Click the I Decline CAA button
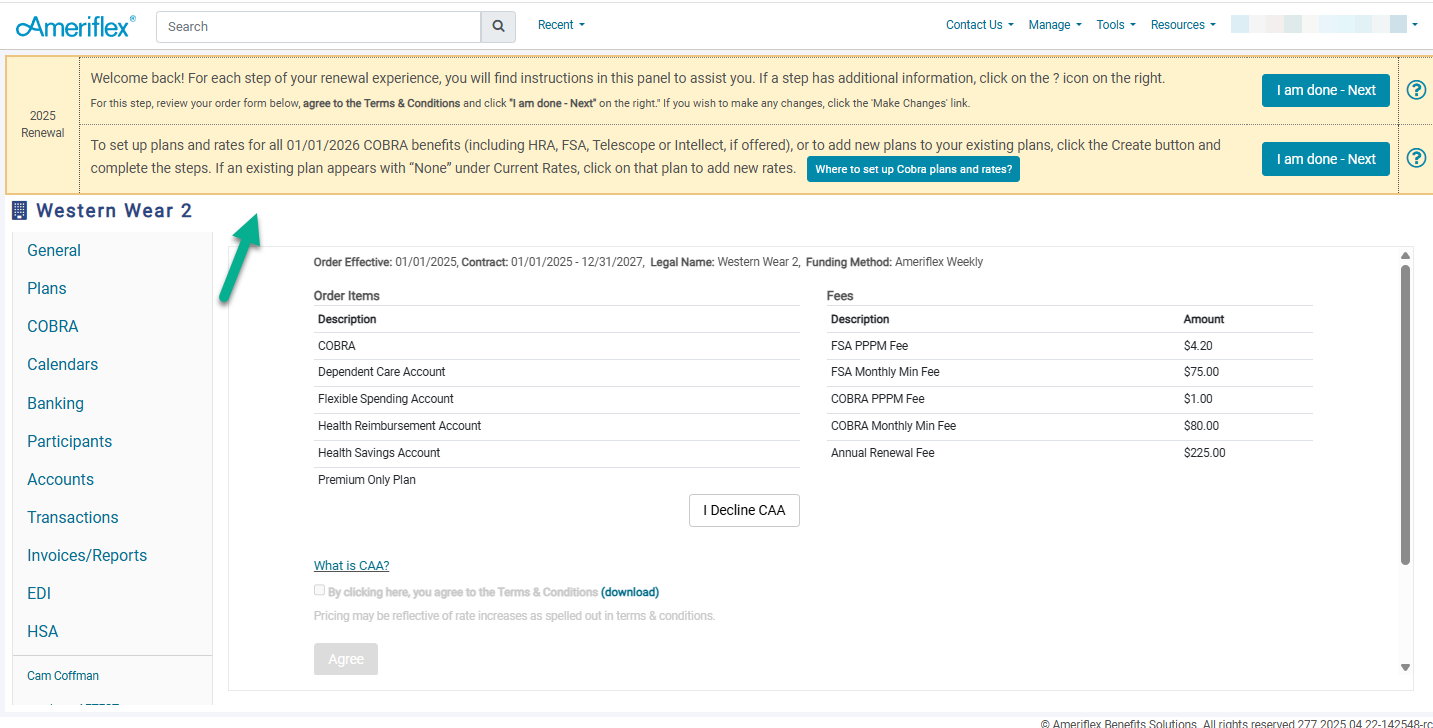The width and height of the screenshot is (1433, 728). 744,510
